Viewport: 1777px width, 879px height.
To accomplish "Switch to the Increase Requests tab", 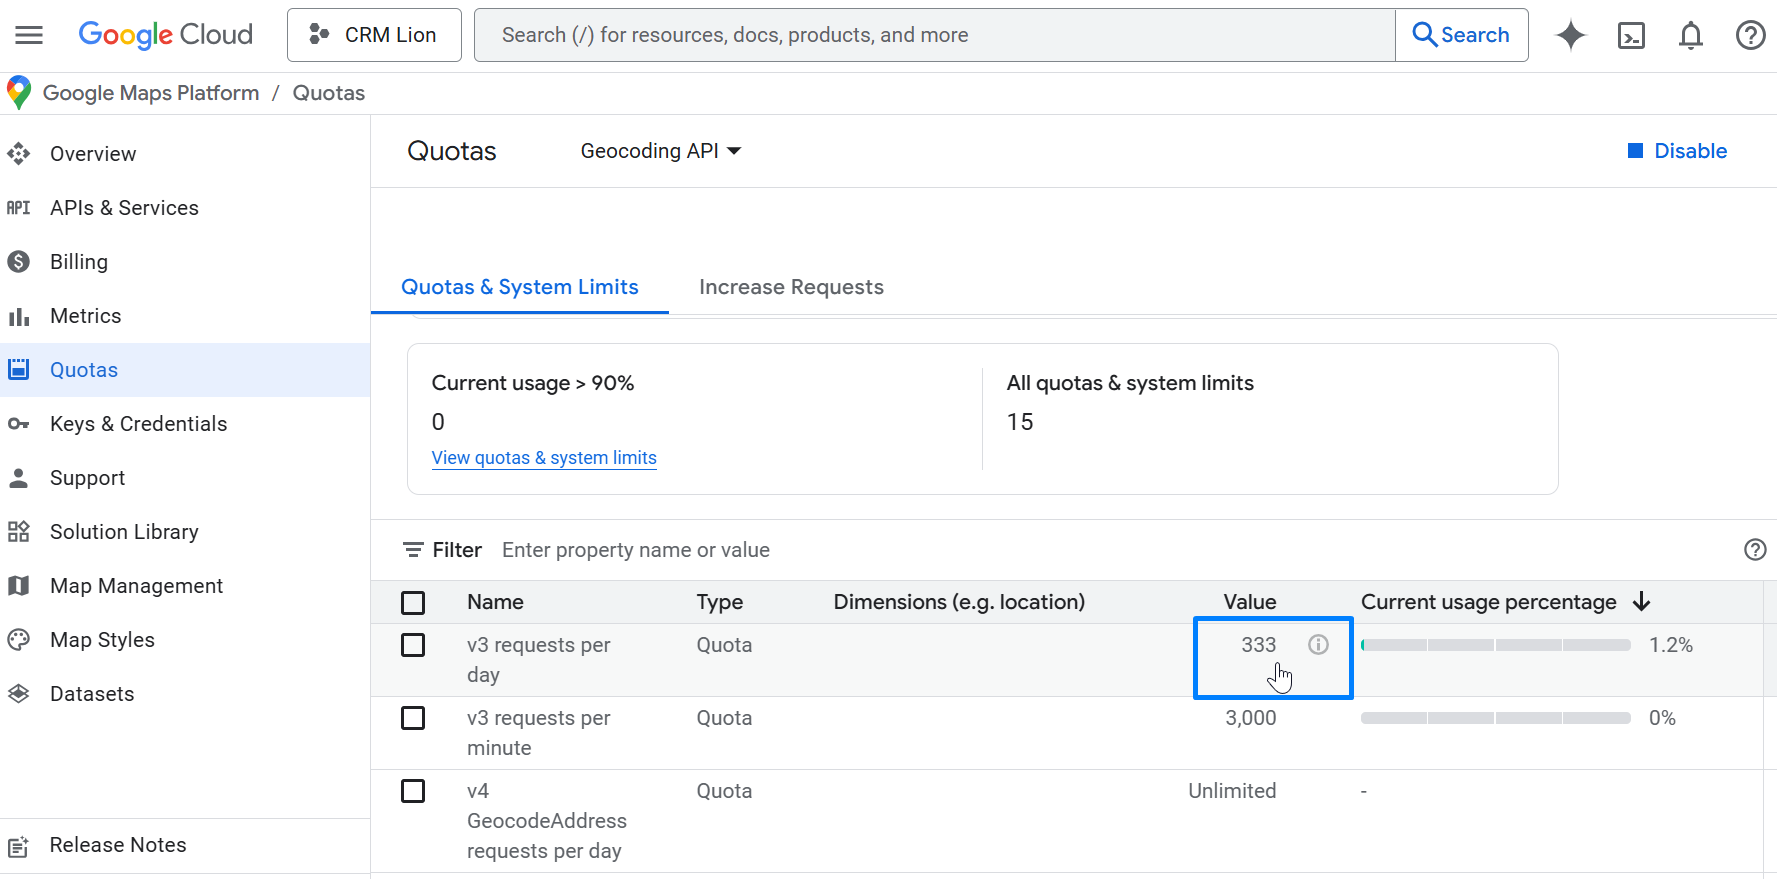I will [791, 287].
